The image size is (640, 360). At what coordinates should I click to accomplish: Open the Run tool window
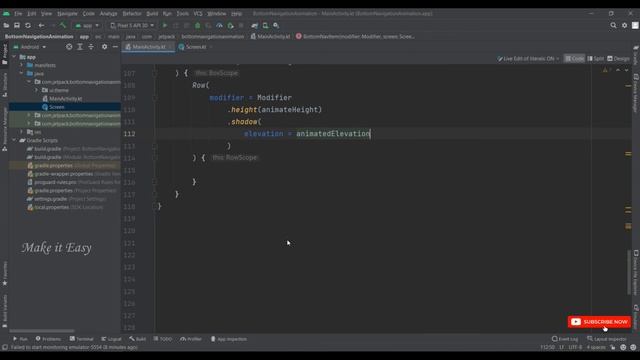20,339
